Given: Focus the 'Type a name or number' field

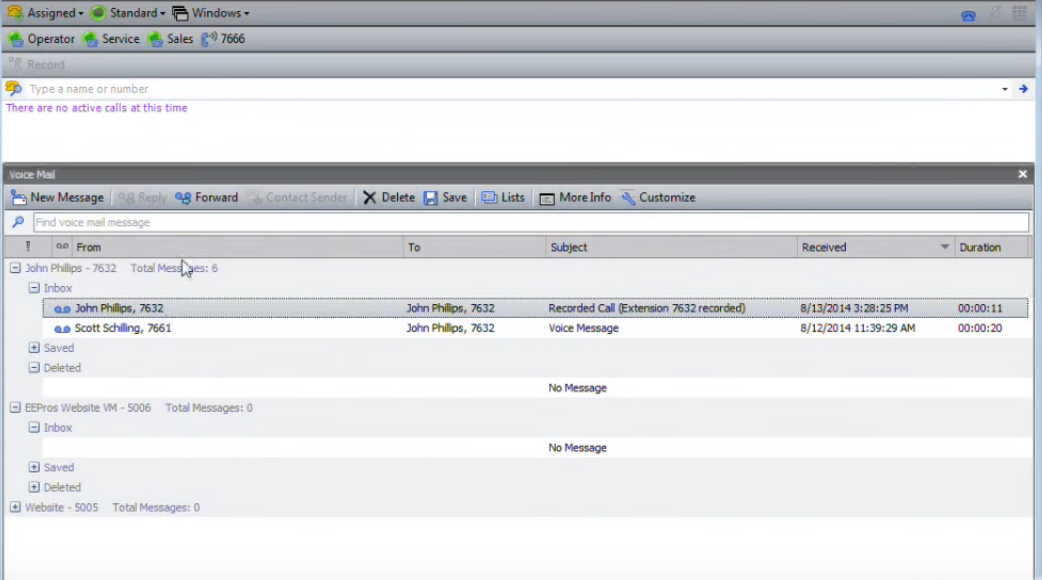Looking at the screenshot, I should 512,88.
